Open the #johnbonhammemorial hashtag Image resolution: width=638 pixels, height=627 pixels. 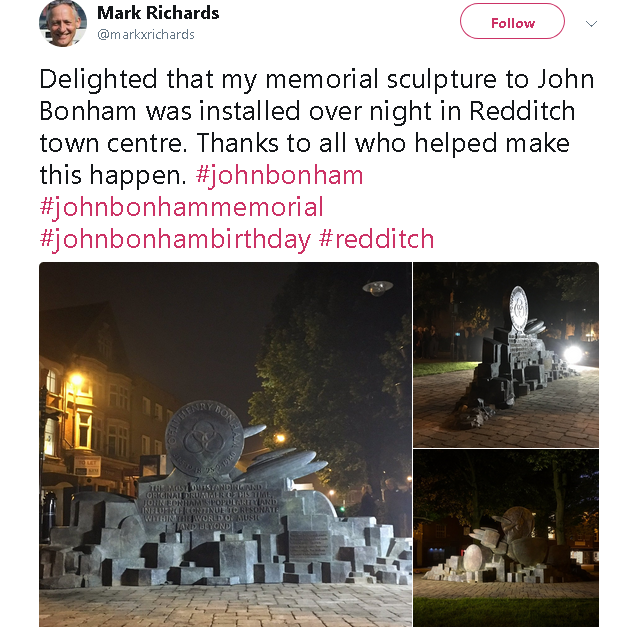(x=181, y=207)
